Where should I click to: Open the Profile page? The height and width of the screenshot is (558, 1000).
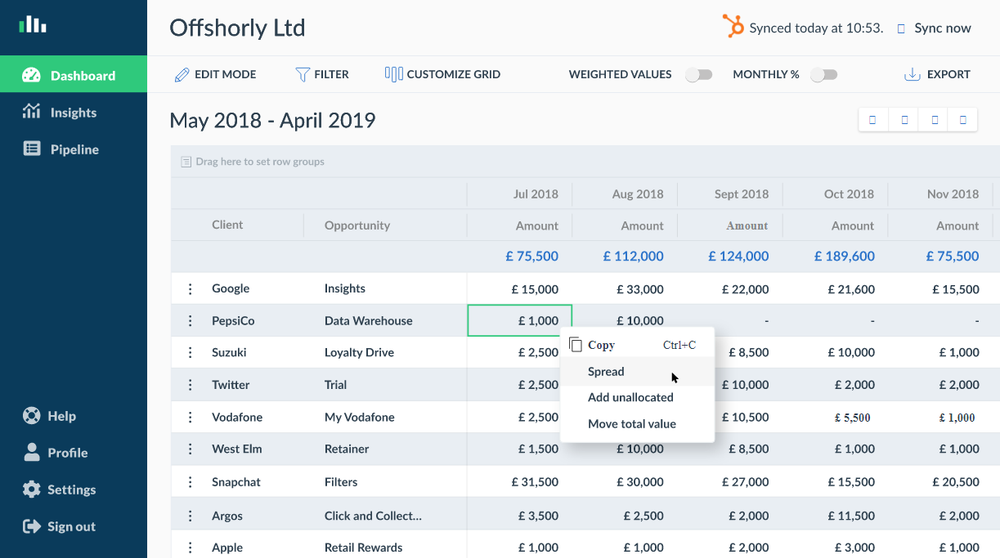55,453
